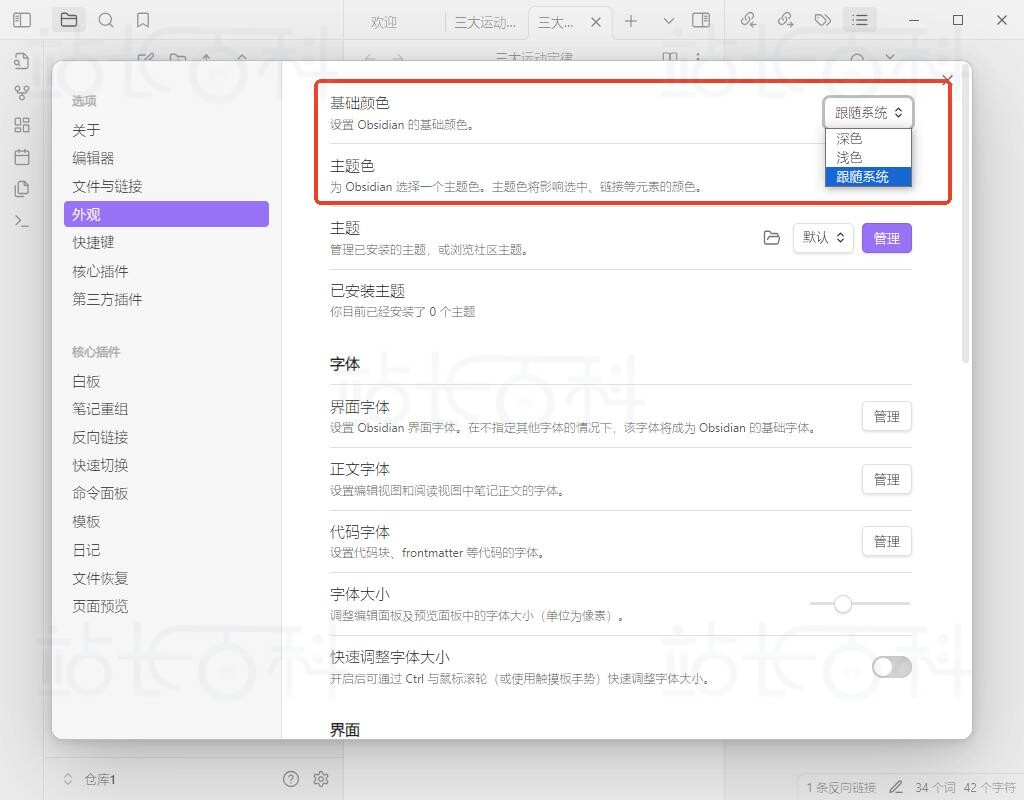
Task: Open the bookmarks icon in top toolbar
Action: tap(143, 19)
